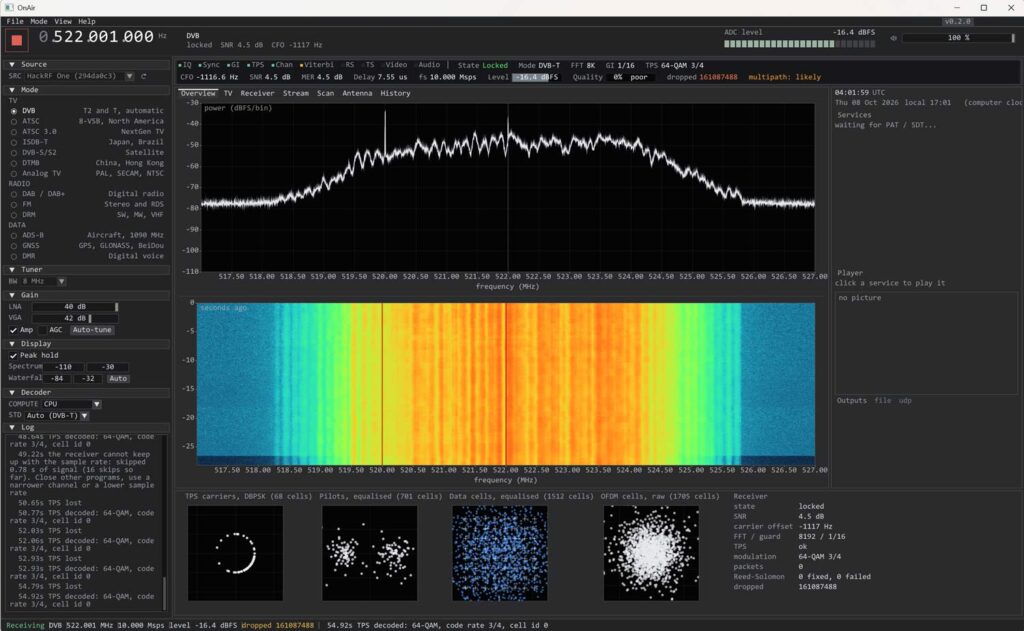This screenshot has height=631, width=1024.
Task: Click the 'multipath: likely' warning text
Action: click(784, 77)
